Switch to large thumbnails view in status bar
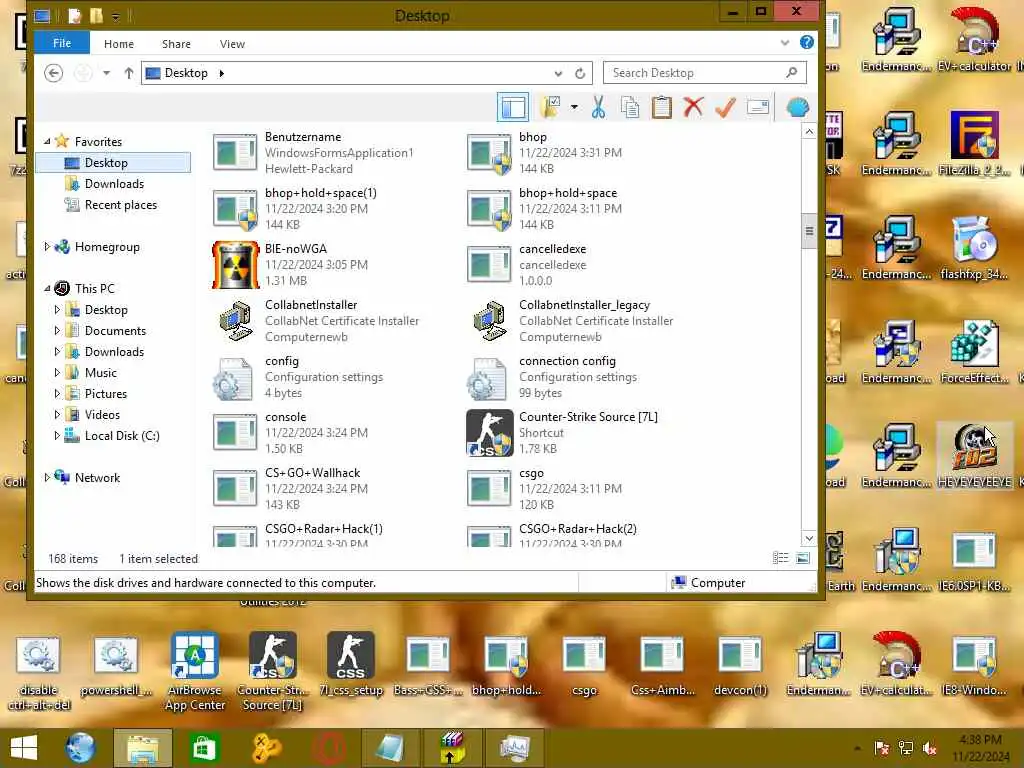The width and height of the screenshot is (1024, 768). click(x=803, y=558)
